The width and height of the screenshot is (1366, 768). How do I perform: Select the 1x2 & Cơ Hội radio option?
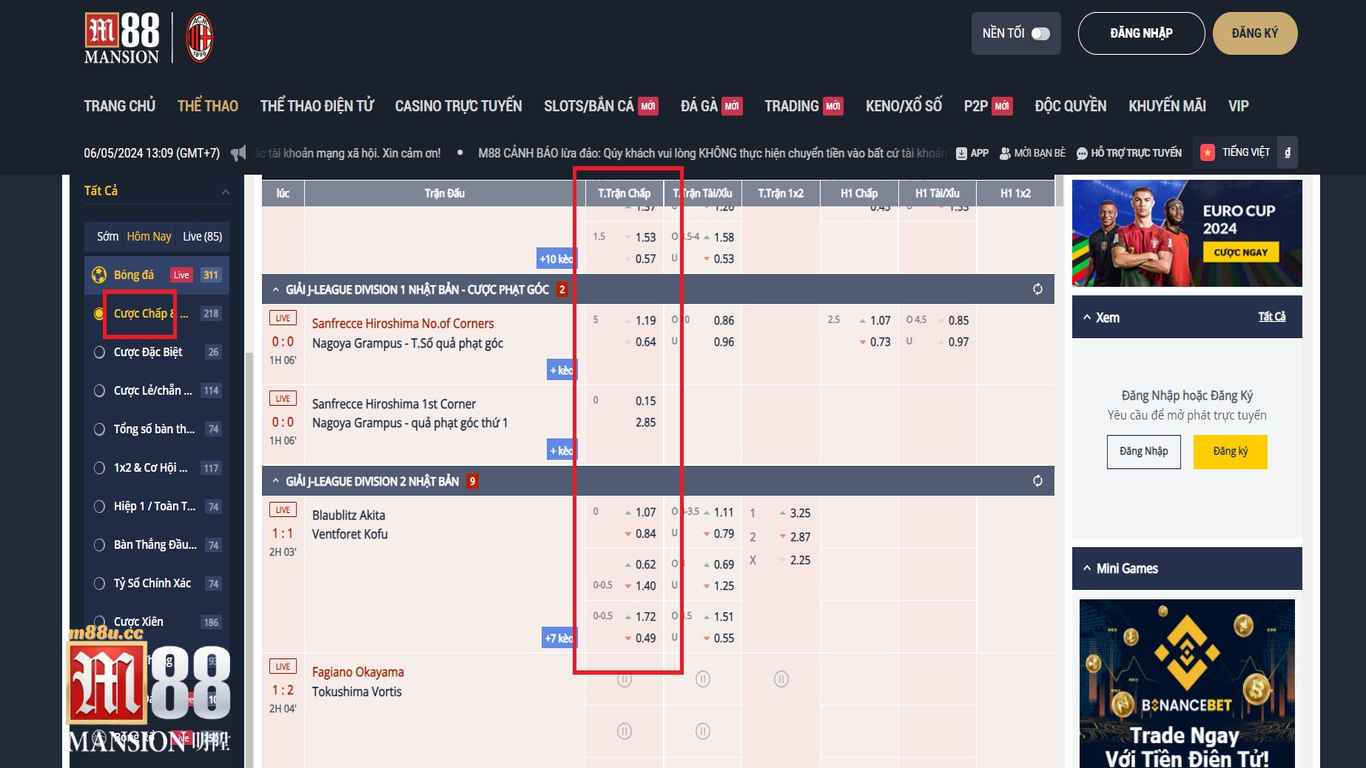[x=99, y=468]
